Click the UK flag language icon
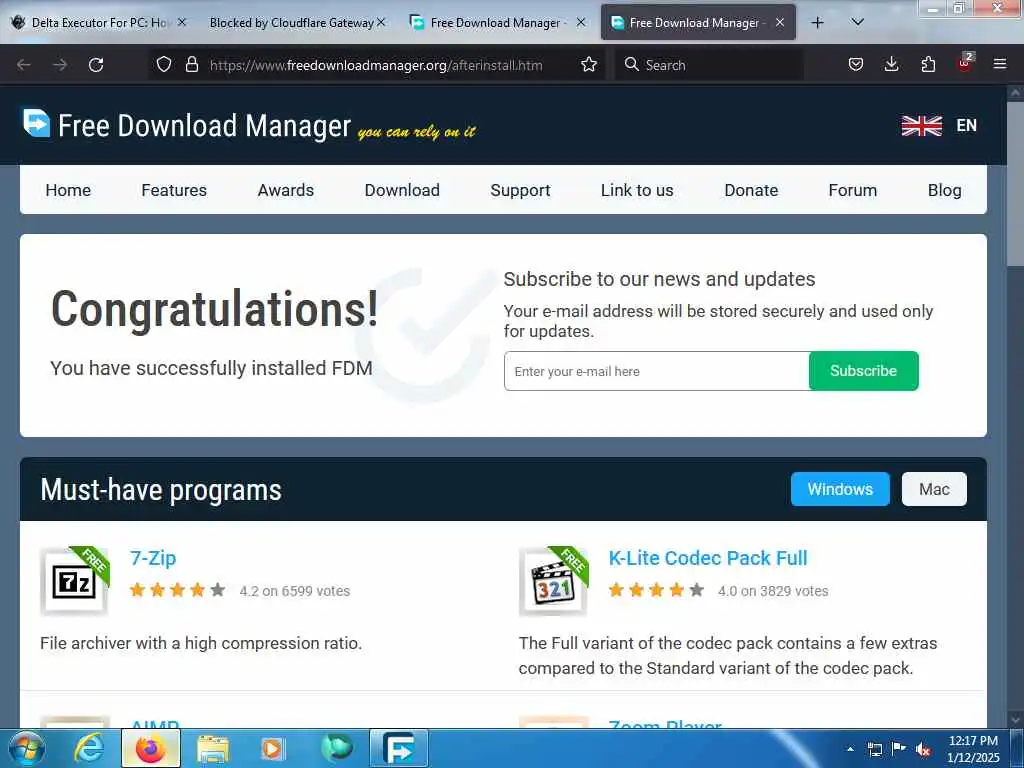 point(921,125)
